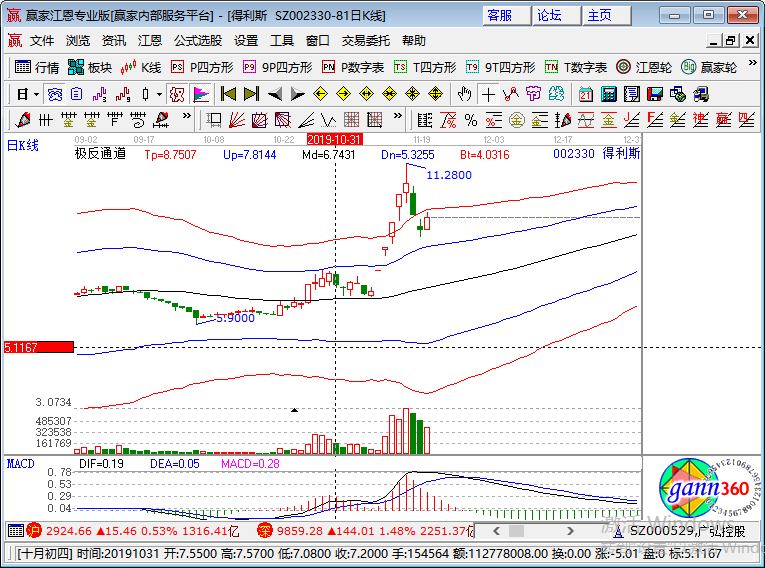Image resolution: width=765 pixels, height=568 pixels.
Task: Open the 文件 menu
Action: 41,41
